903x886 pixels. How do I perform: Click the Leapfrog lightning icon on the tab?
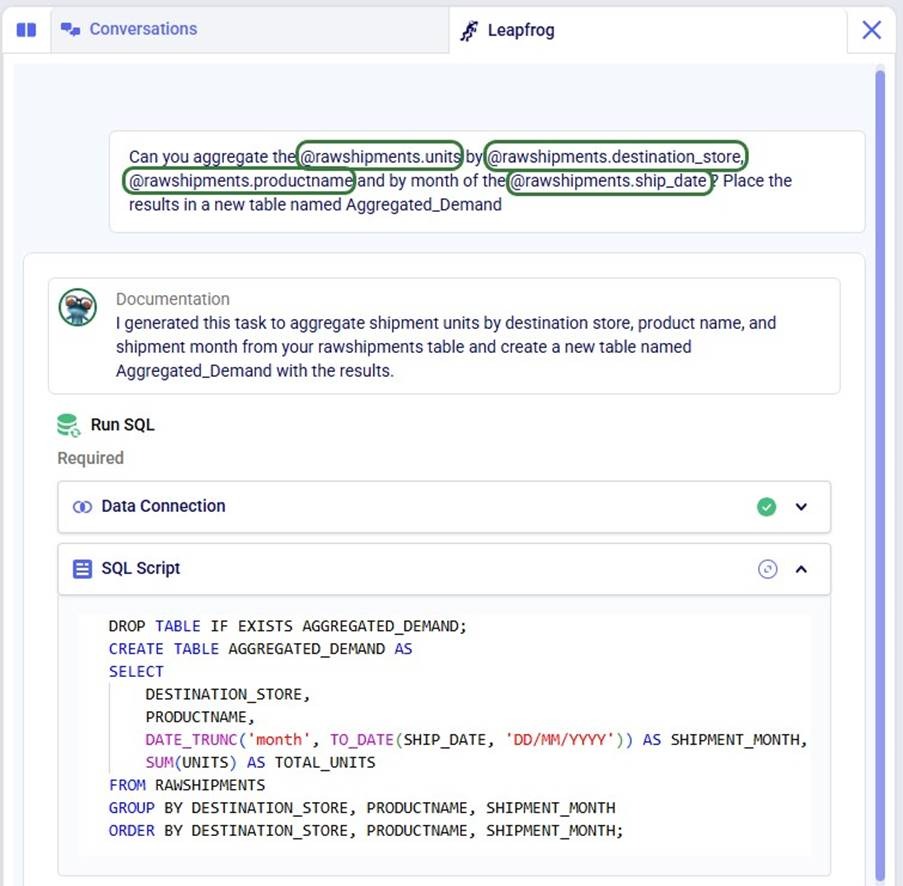(x=467, y=30)
